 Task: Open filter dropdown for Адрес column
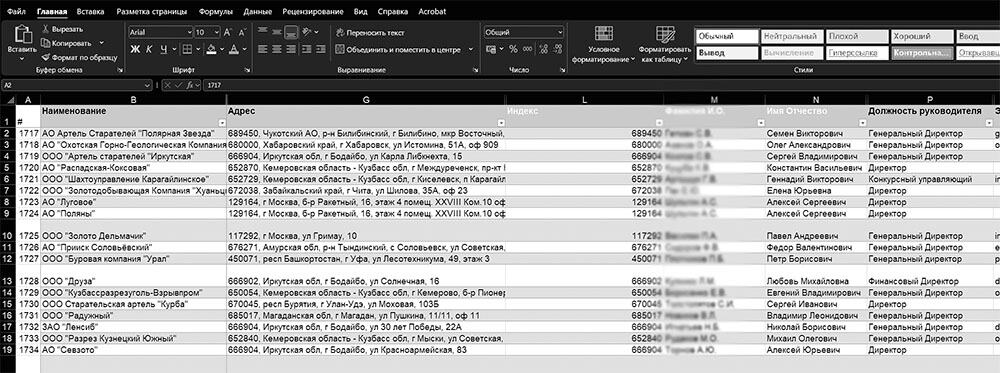(x=501, y=122)
